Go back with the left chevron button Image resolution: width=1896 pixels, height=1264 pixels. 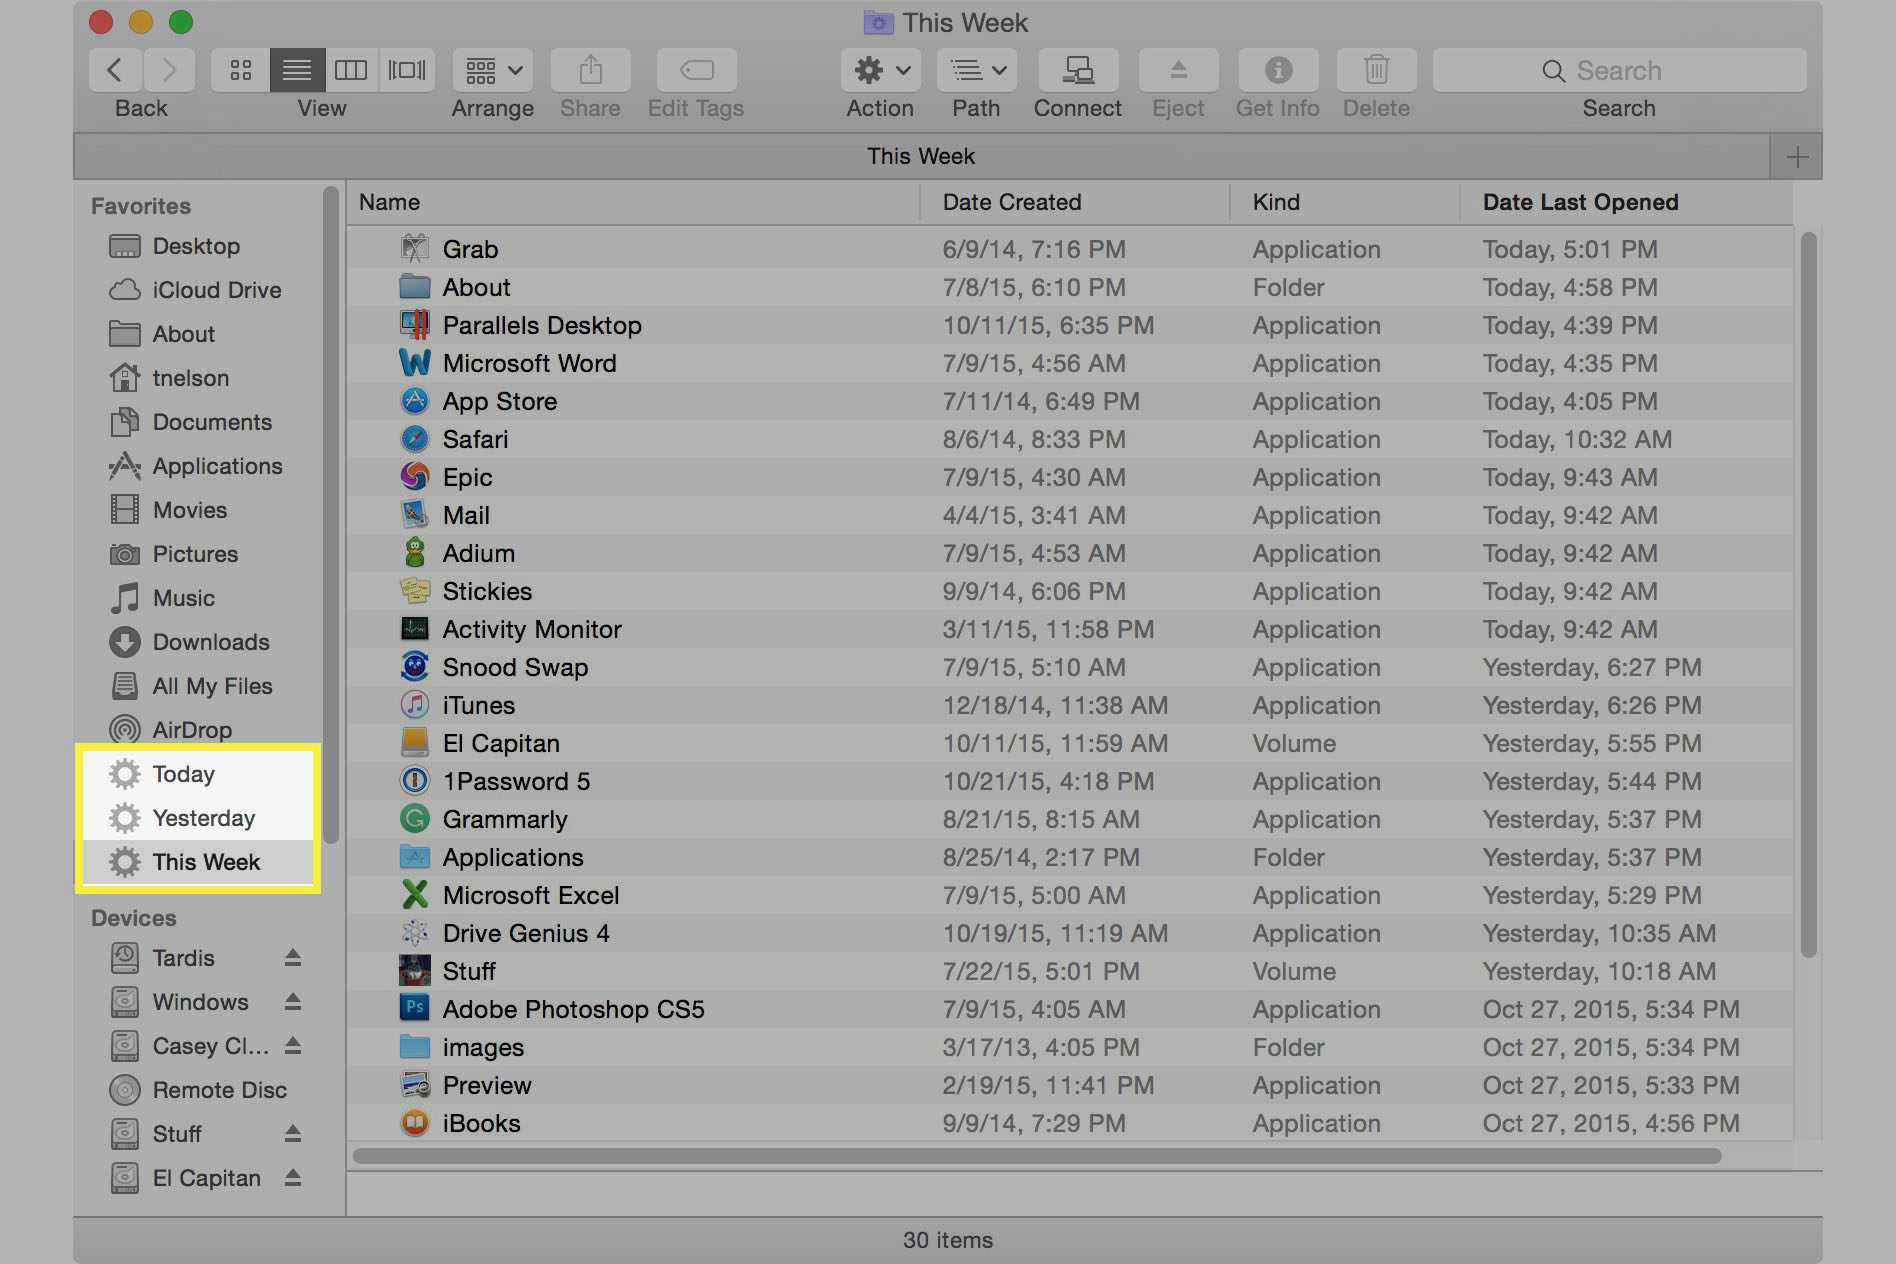click(115, 70)
